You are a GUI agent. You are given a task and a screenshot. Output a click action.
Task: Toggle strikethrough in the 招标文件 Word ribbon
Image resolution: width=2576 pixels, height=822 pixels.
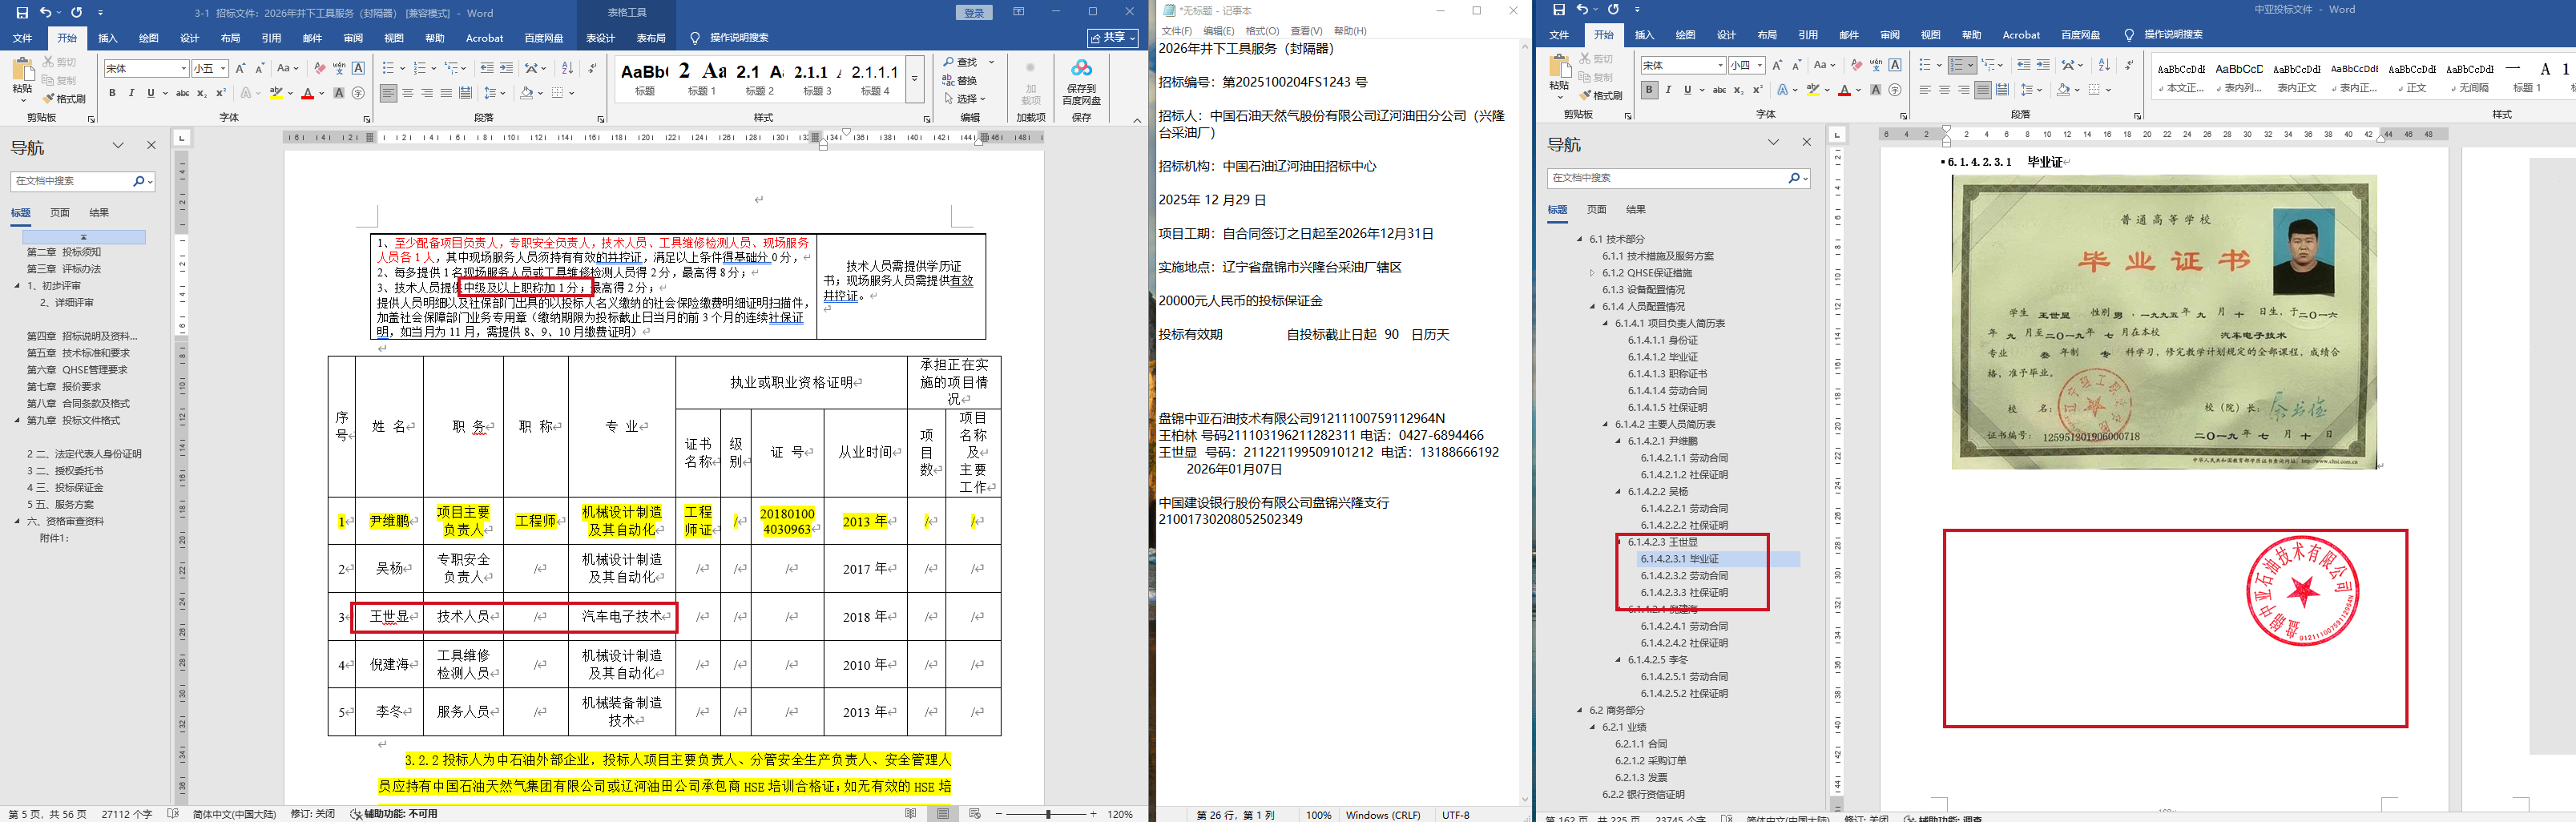[x=182, y=93]
